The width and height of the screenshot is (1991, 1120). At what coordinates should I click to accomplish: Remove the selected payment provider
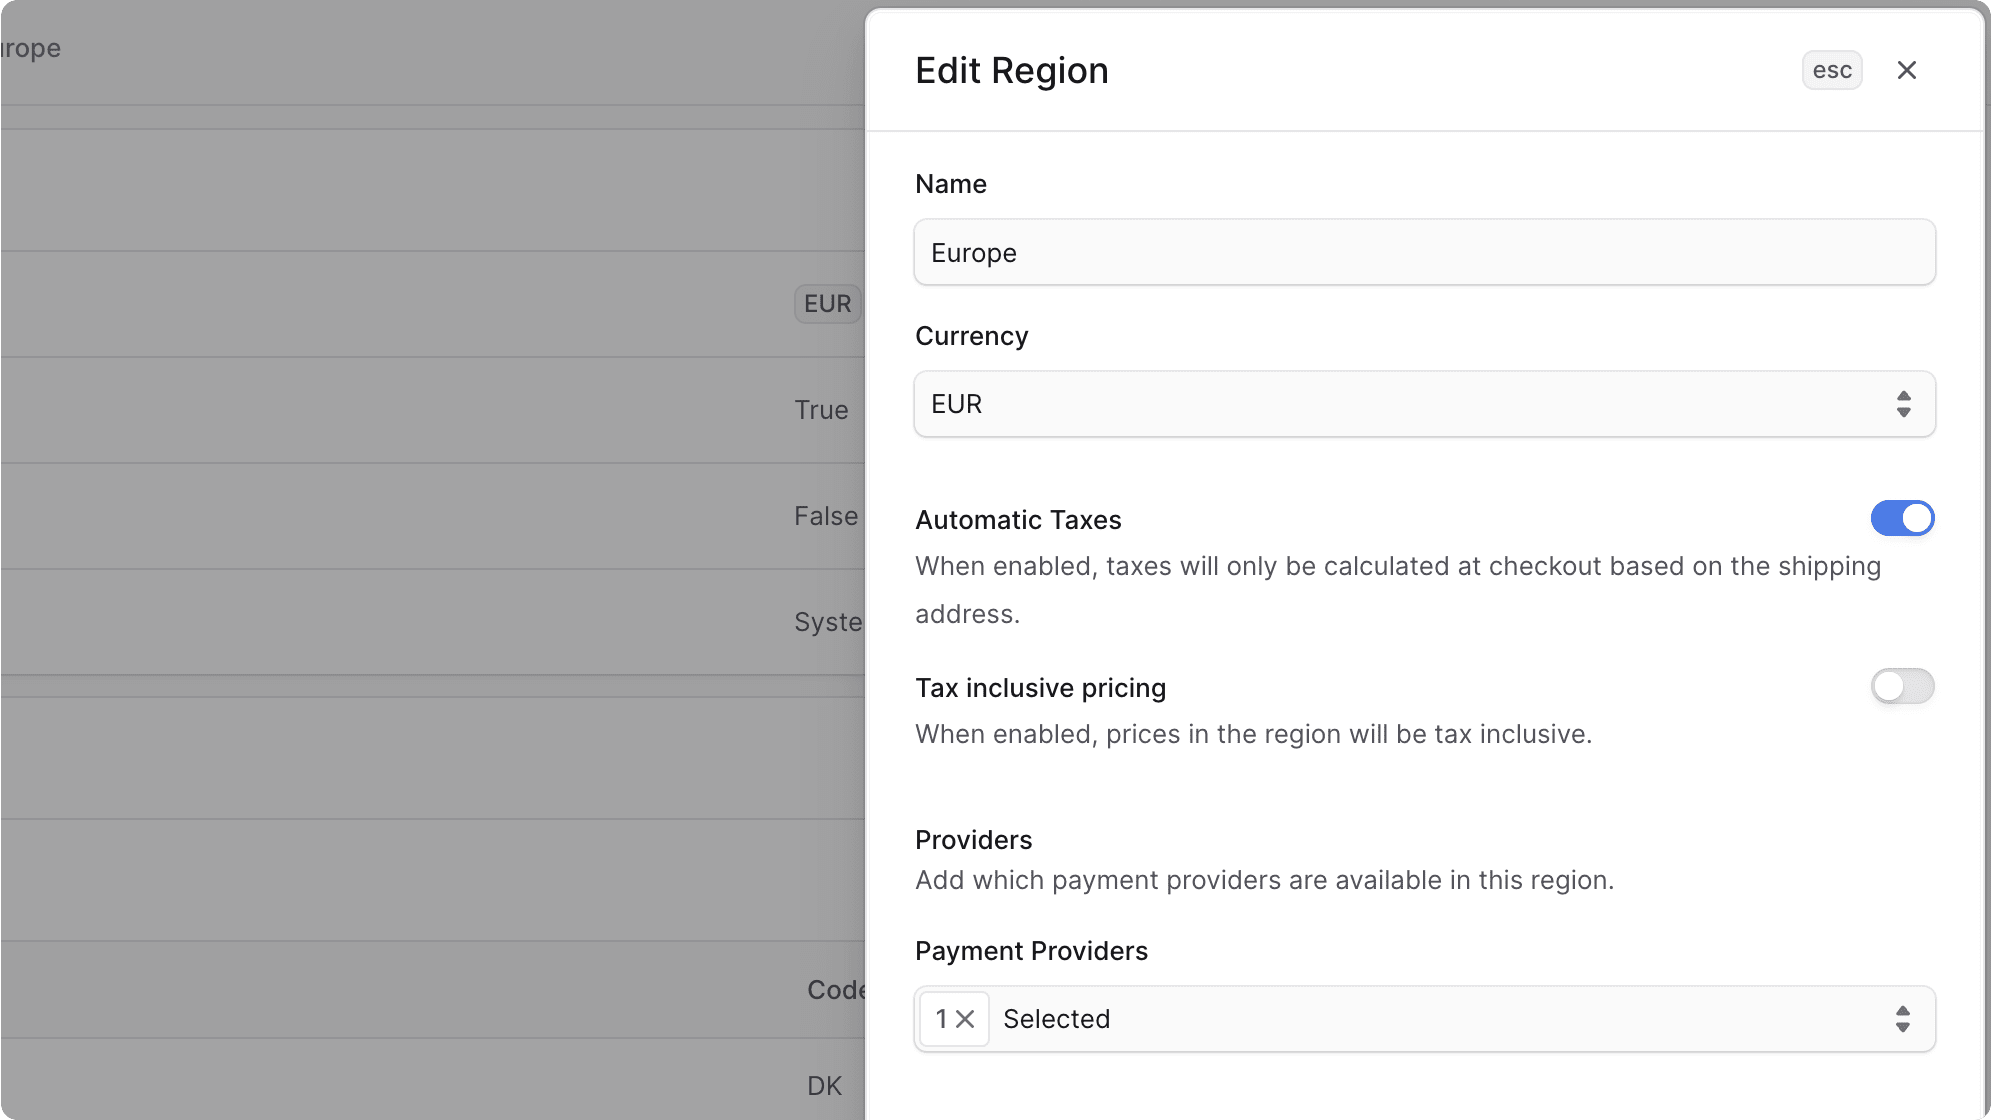coord(965,1018)
